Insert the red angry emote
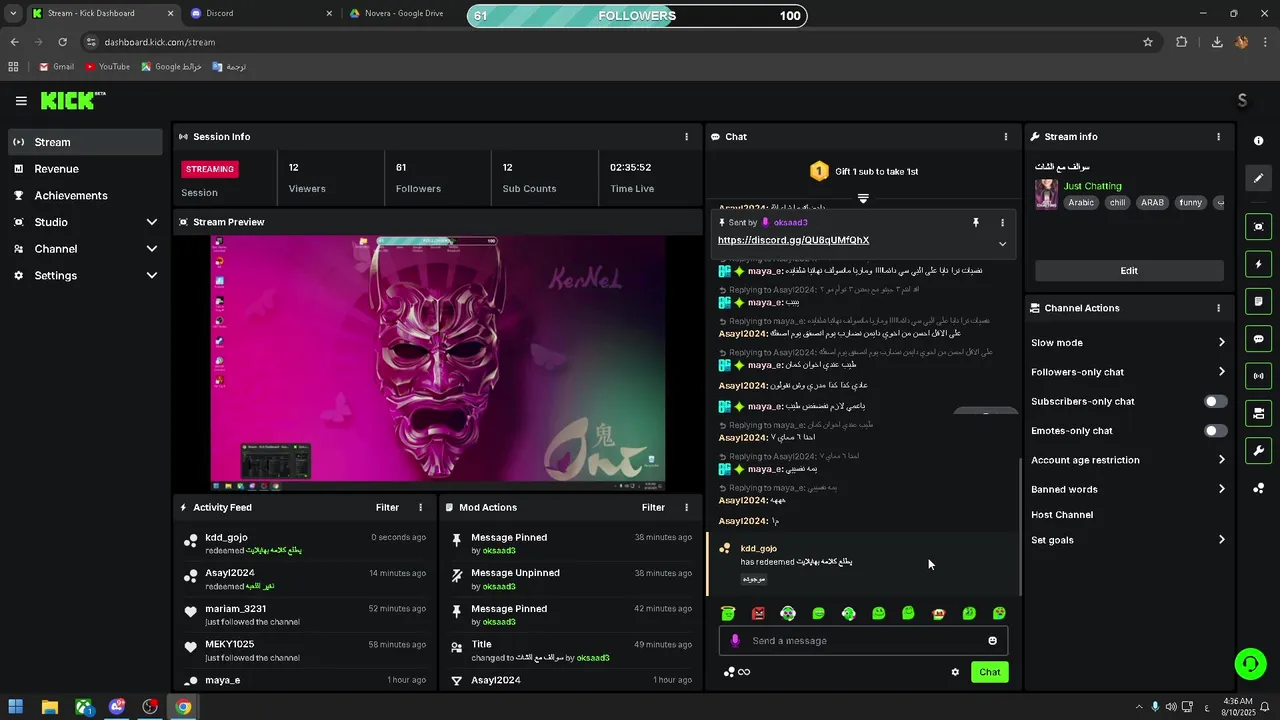Viewport: 1280px width, 720px height. click(x=758, y=614)
